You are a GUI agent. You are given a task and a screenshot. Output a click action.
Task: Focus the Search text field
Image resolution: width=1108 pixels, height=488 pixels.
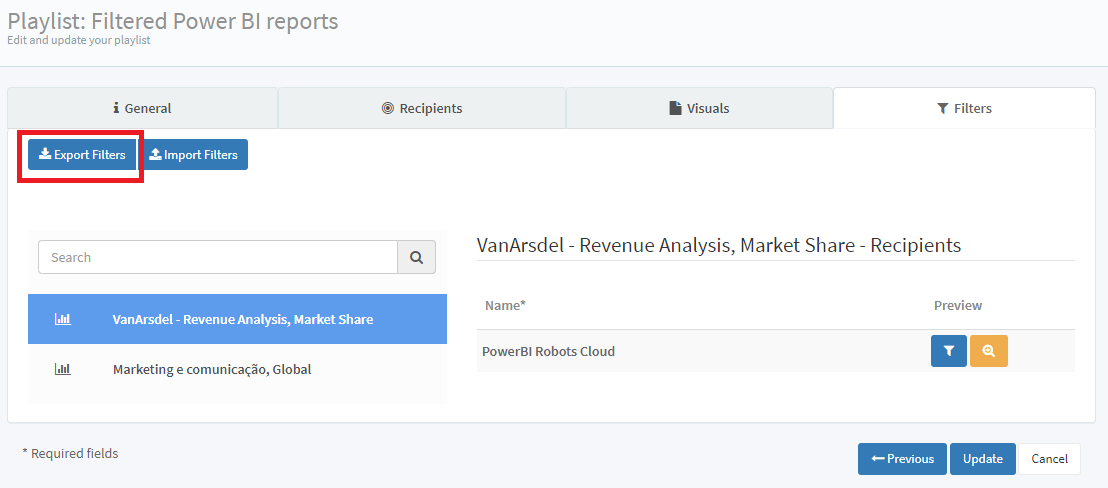coord(217,257)
